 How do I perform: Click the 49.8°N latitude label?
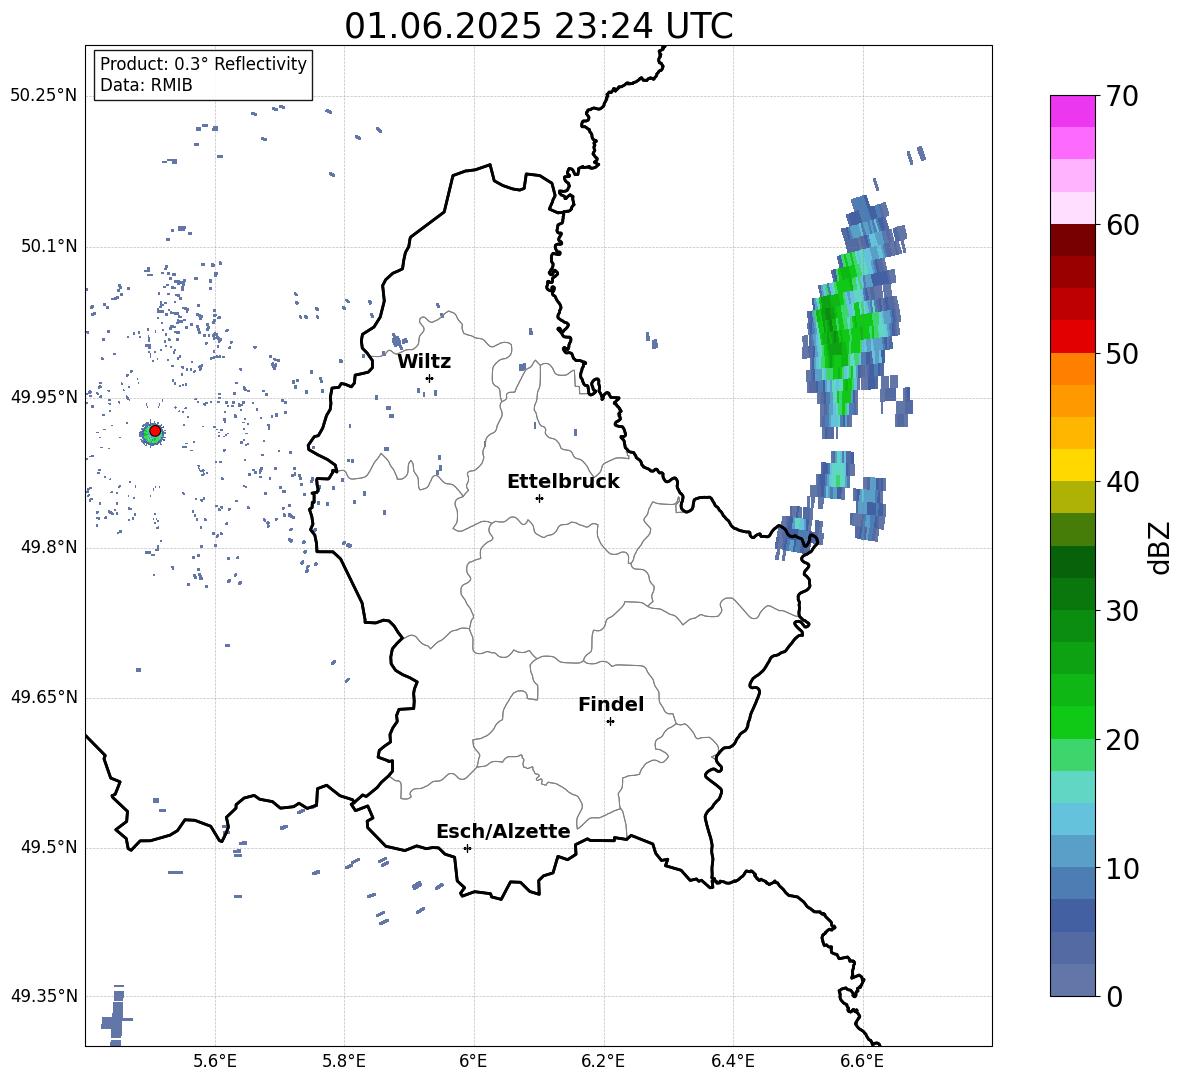(49, 547)
